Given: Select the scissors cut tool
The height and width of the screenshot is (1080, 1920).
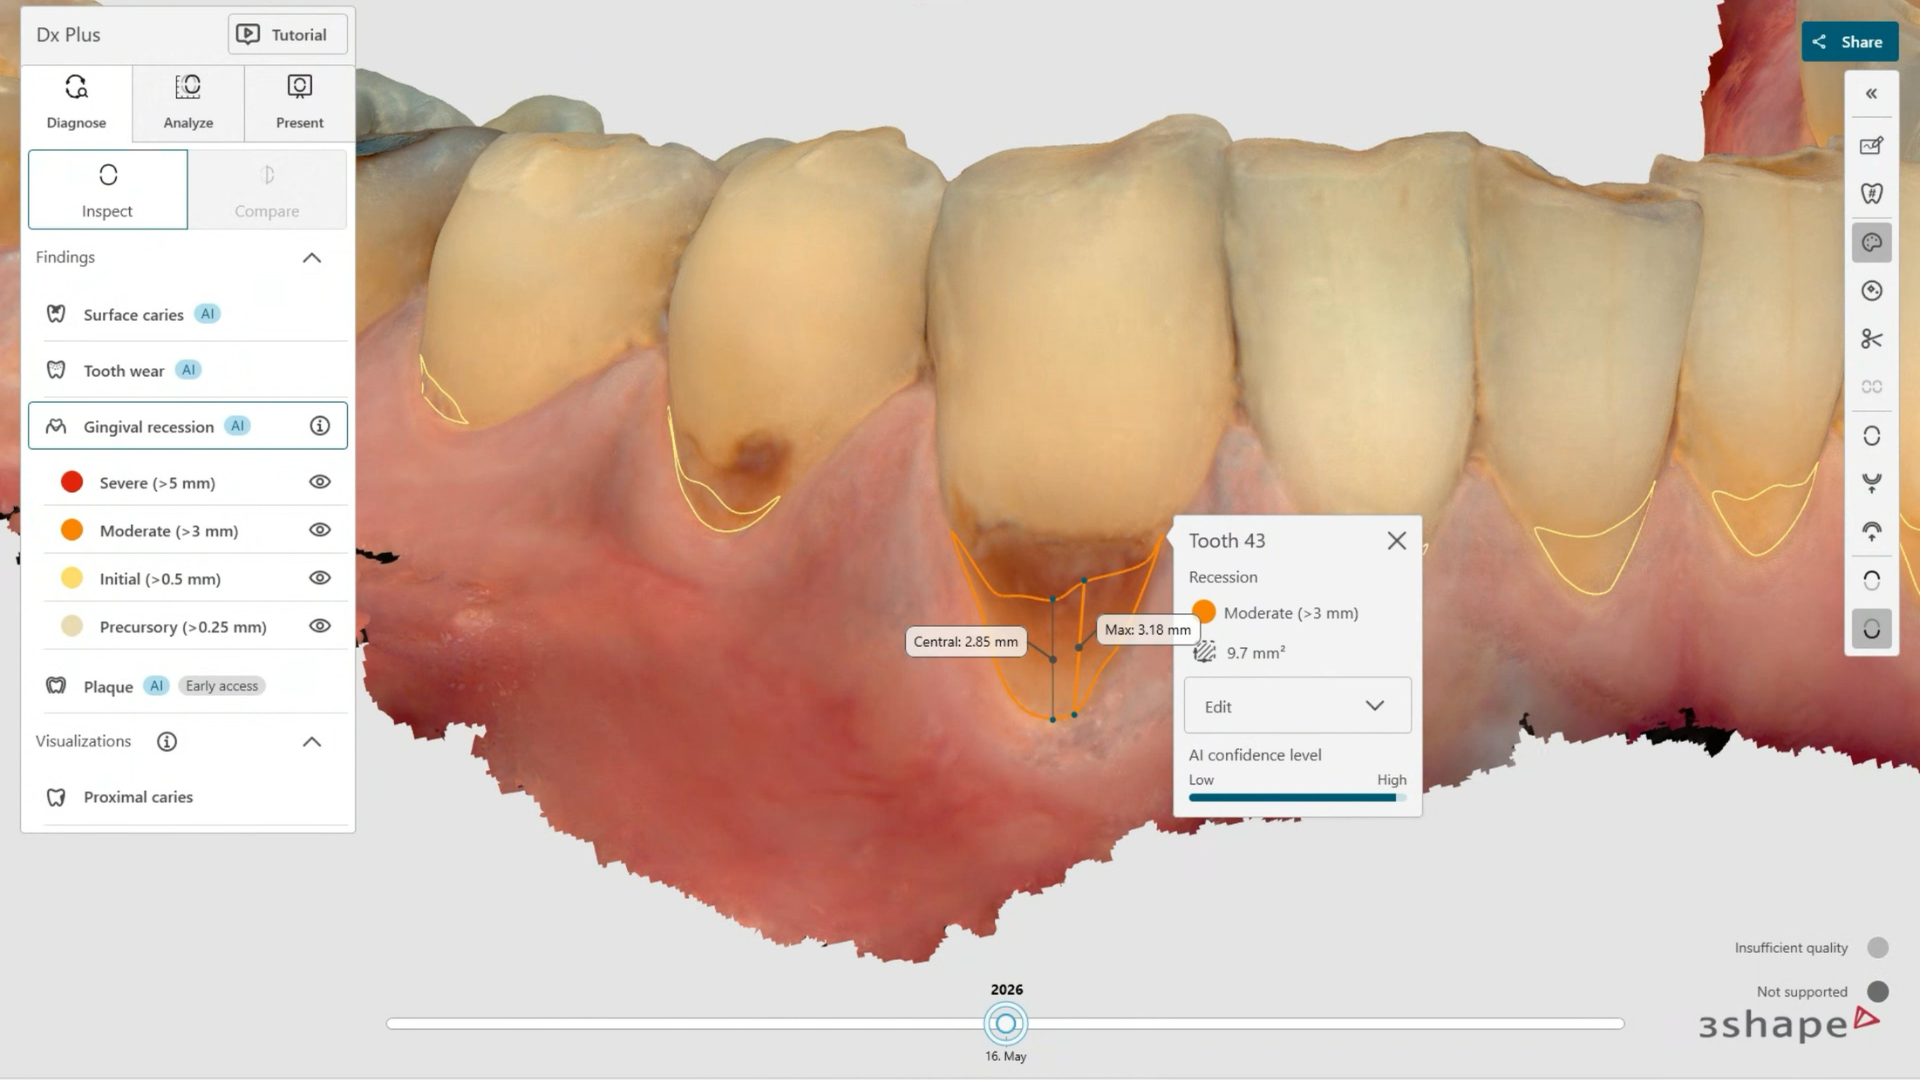Looking at the screenshot, I should (1871, 340).
